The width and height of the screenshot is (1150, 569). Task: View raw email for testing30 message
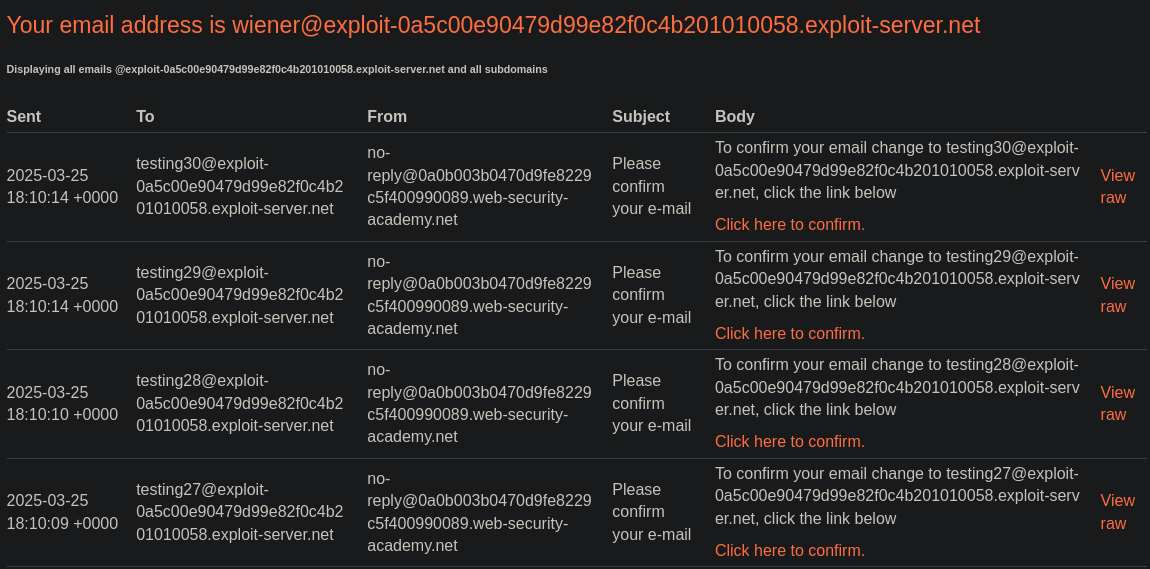(1117, 186)
